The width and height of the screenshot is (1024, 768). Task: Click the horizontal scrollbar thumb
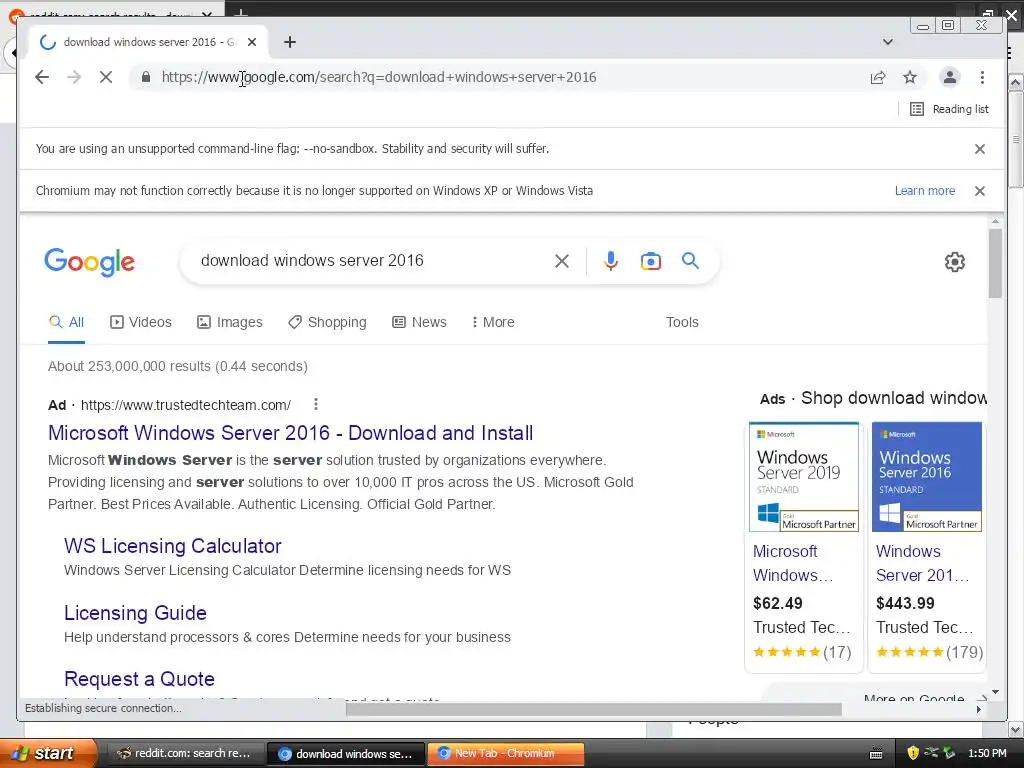click(593, 710)
